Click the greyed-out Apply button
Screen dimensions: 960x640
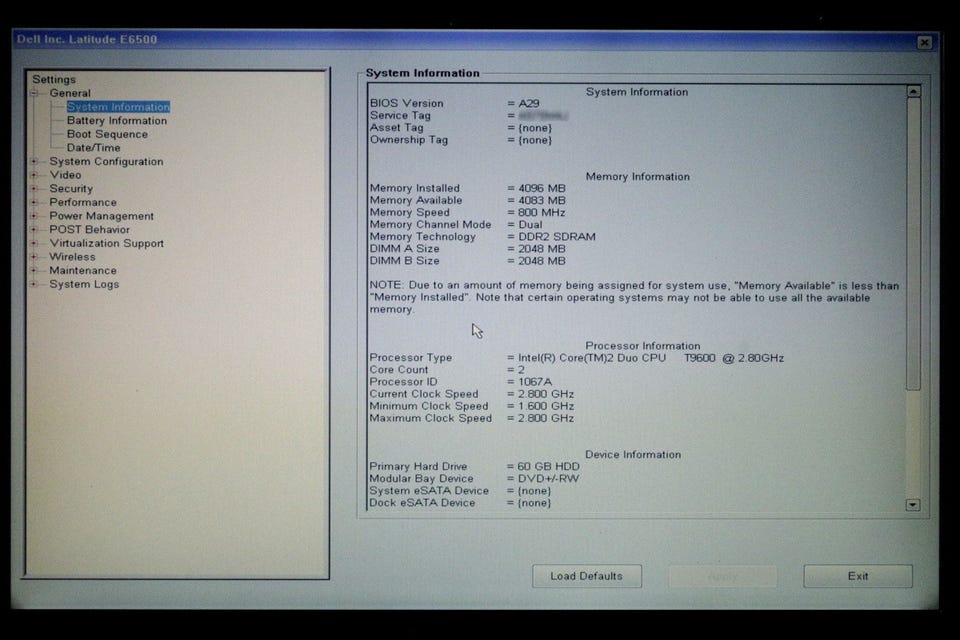pos(722,576)
